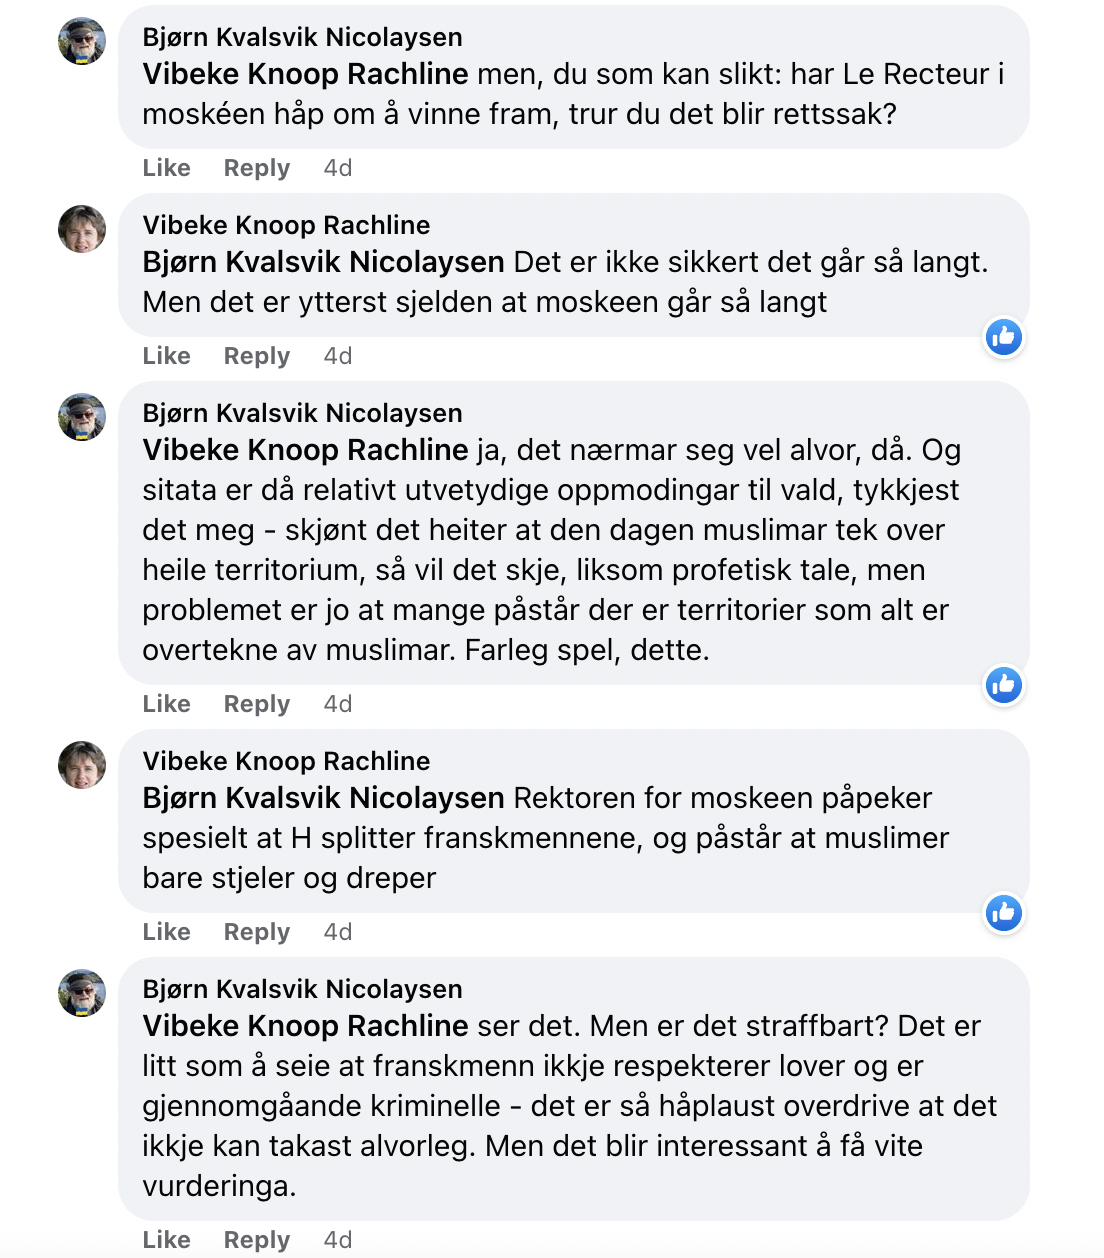
Task: Like the comment about 'har Le Recteur'
Action: (166, 168)
